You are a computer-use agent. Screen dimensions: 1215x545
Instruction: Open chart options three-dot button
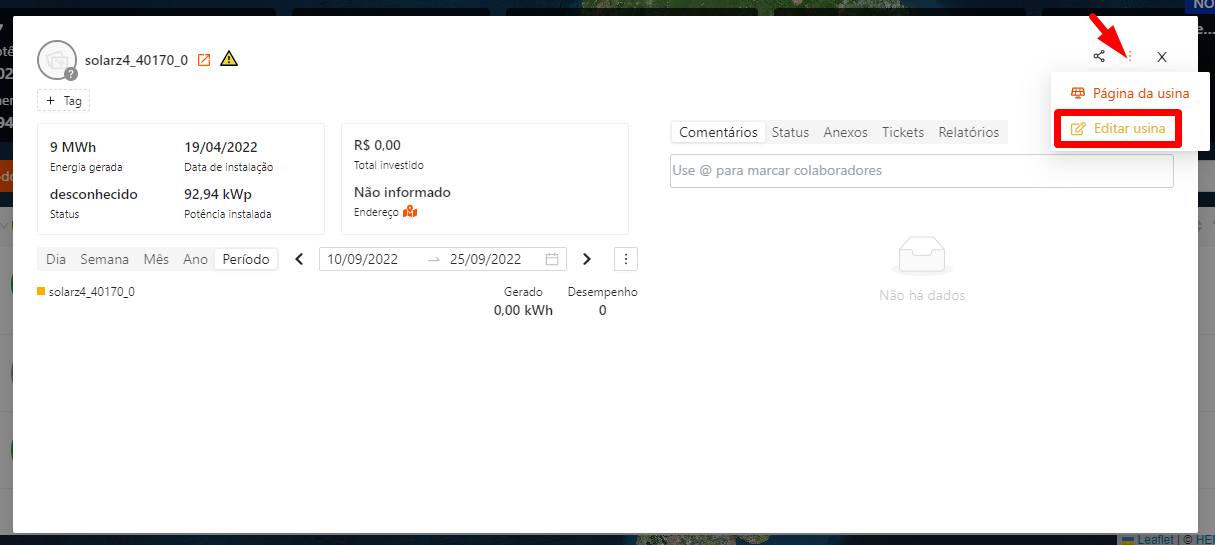(x=626, y=259)
